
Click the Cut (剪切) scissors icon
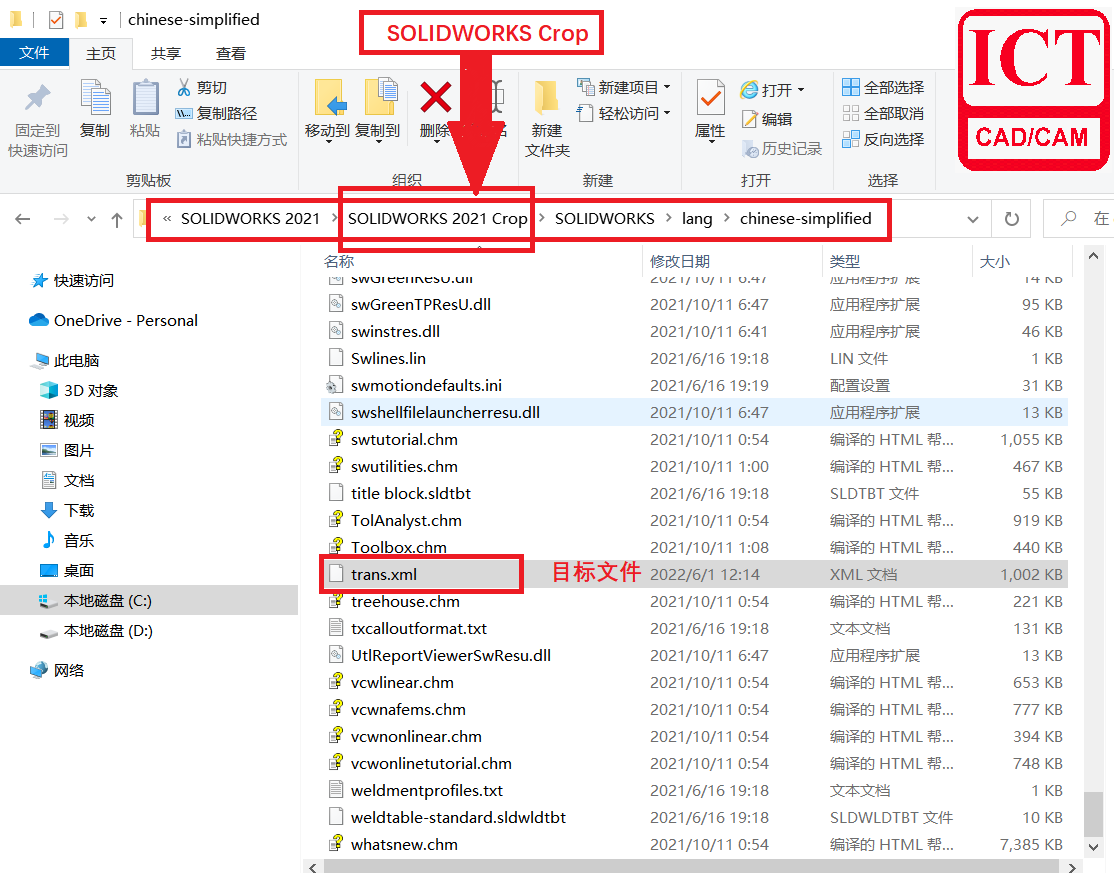click(x=184, y=87)
